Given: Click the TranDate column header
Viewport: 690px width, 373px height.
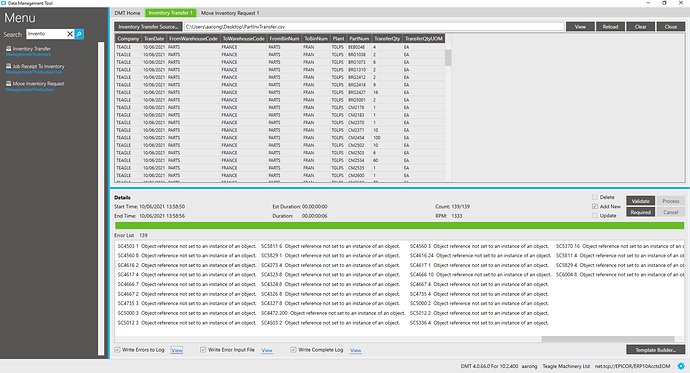Looking at the screenshot, I should pyautogui.click(x=154, y=39).
